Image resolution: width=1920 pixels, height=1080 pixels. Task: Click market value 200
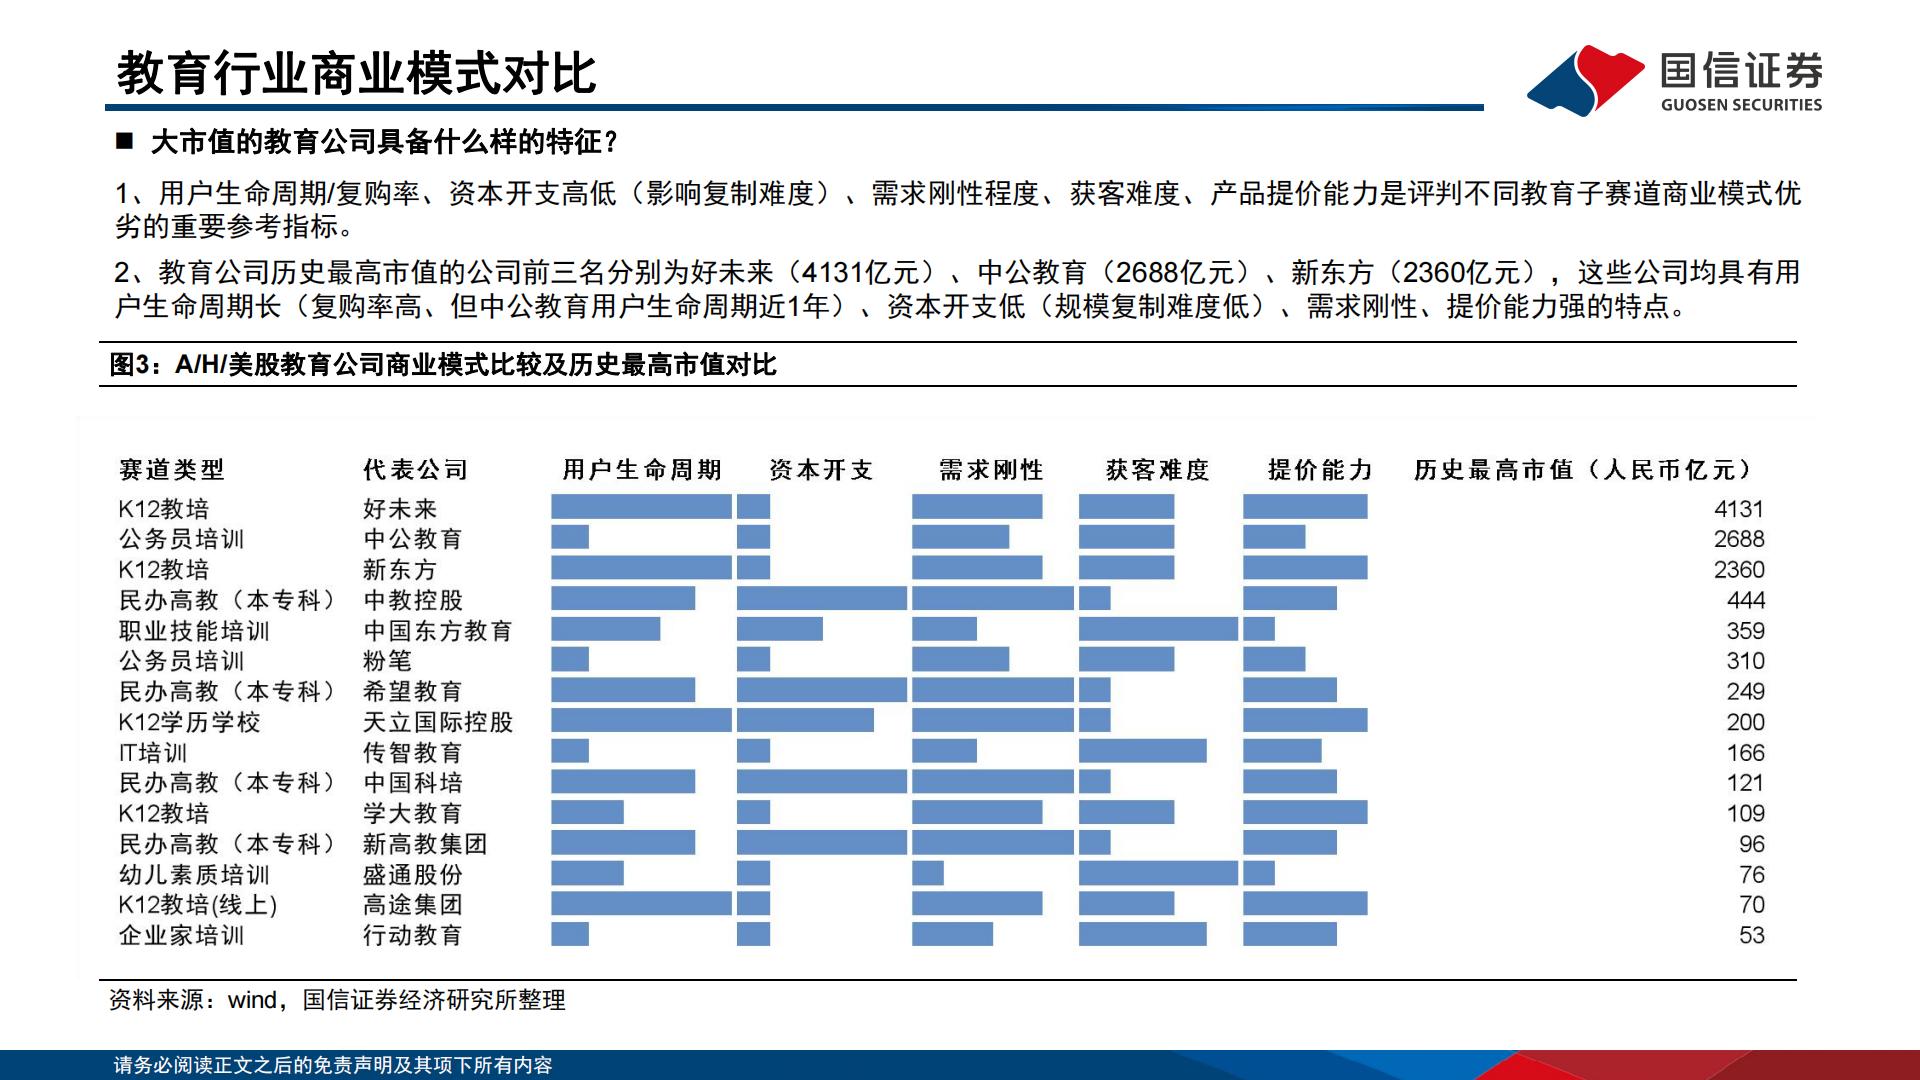click(1746, 722)
